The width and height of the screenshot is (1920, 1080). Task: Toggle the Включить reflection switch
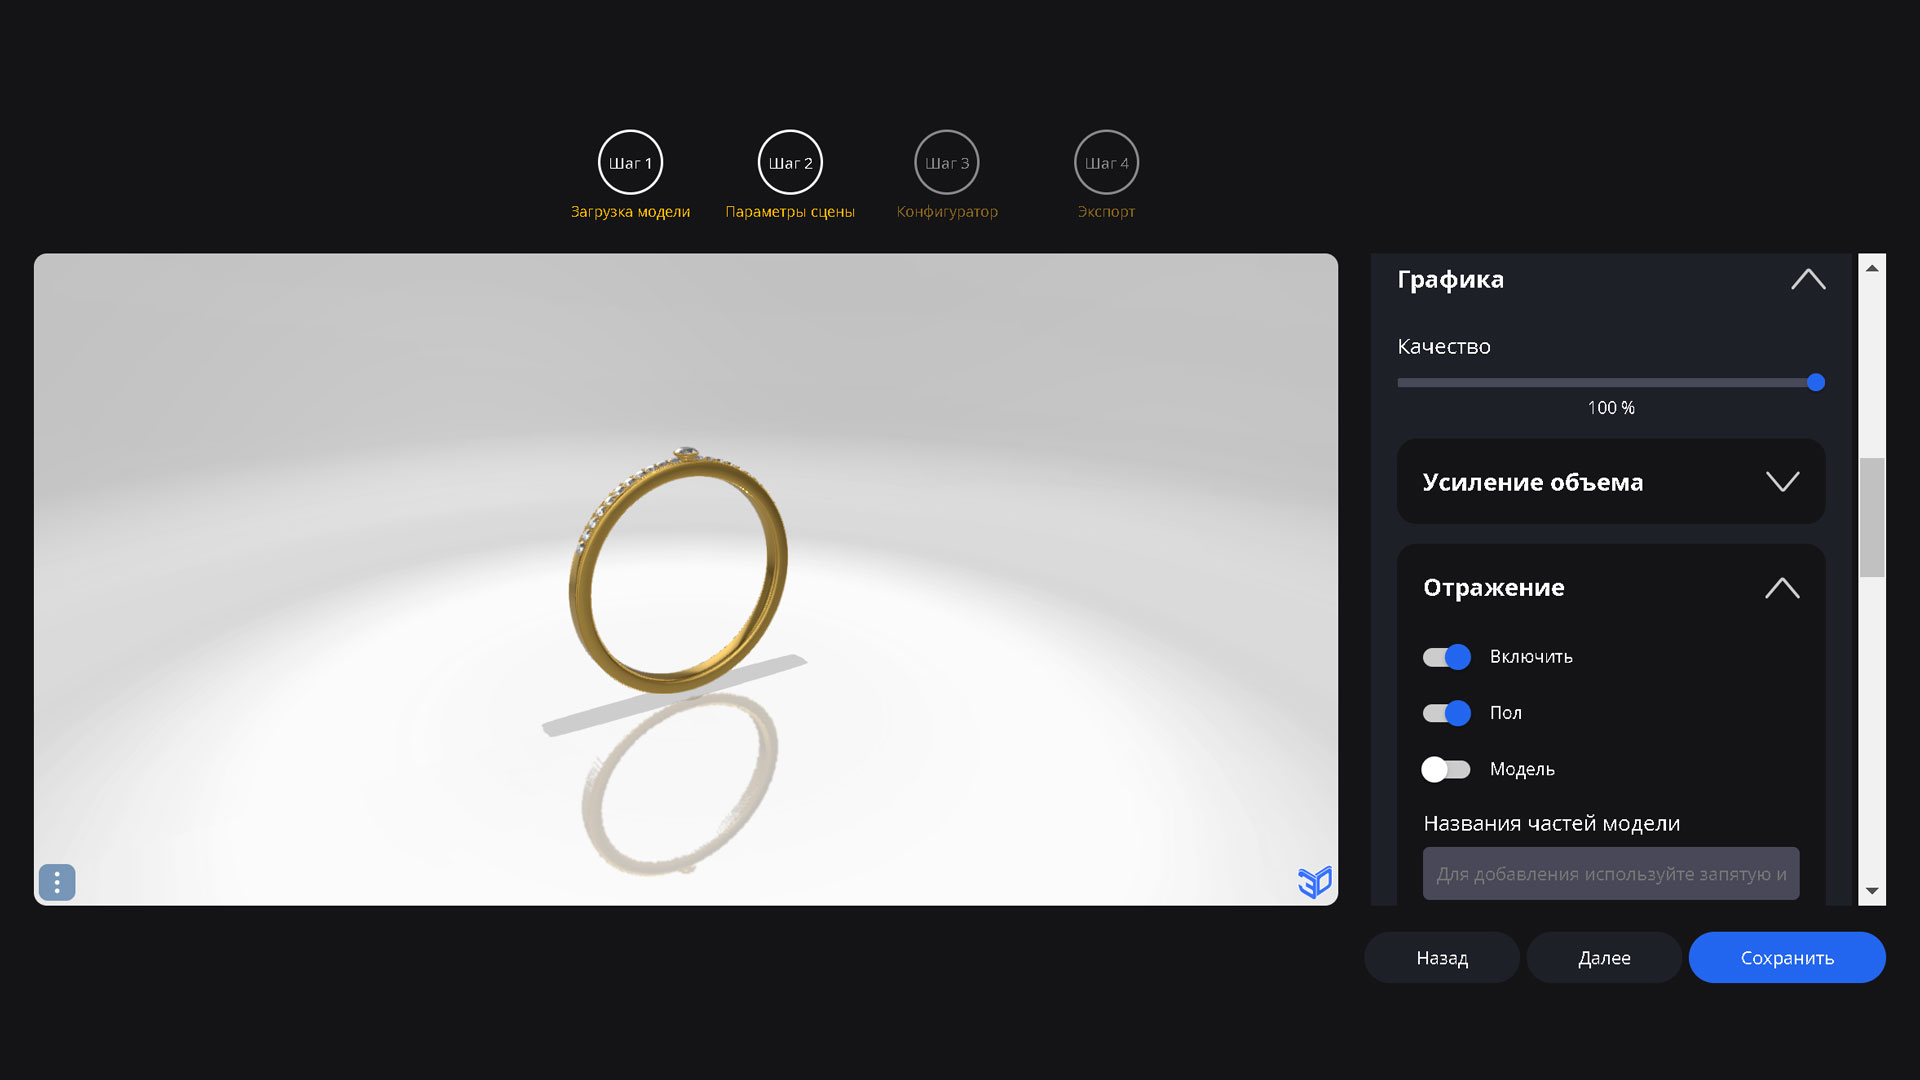click(1447, 655)
